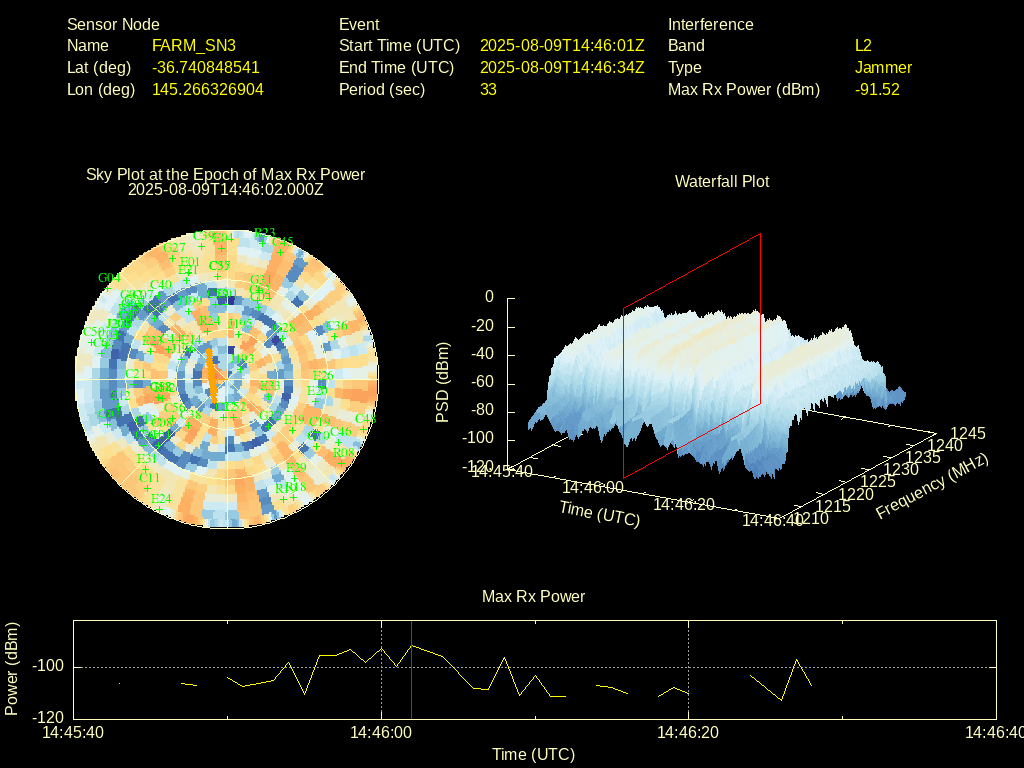
Task: Click the Waterfall Plot title
Action: 722,181
